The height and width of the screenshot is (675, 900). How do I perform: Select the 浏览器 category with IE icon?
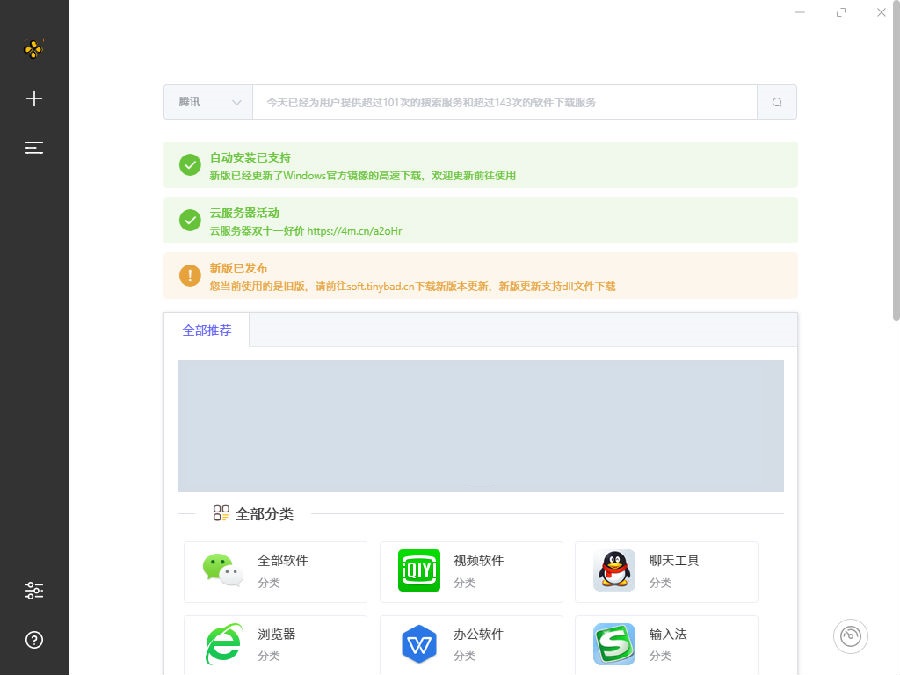click(278, 646)
